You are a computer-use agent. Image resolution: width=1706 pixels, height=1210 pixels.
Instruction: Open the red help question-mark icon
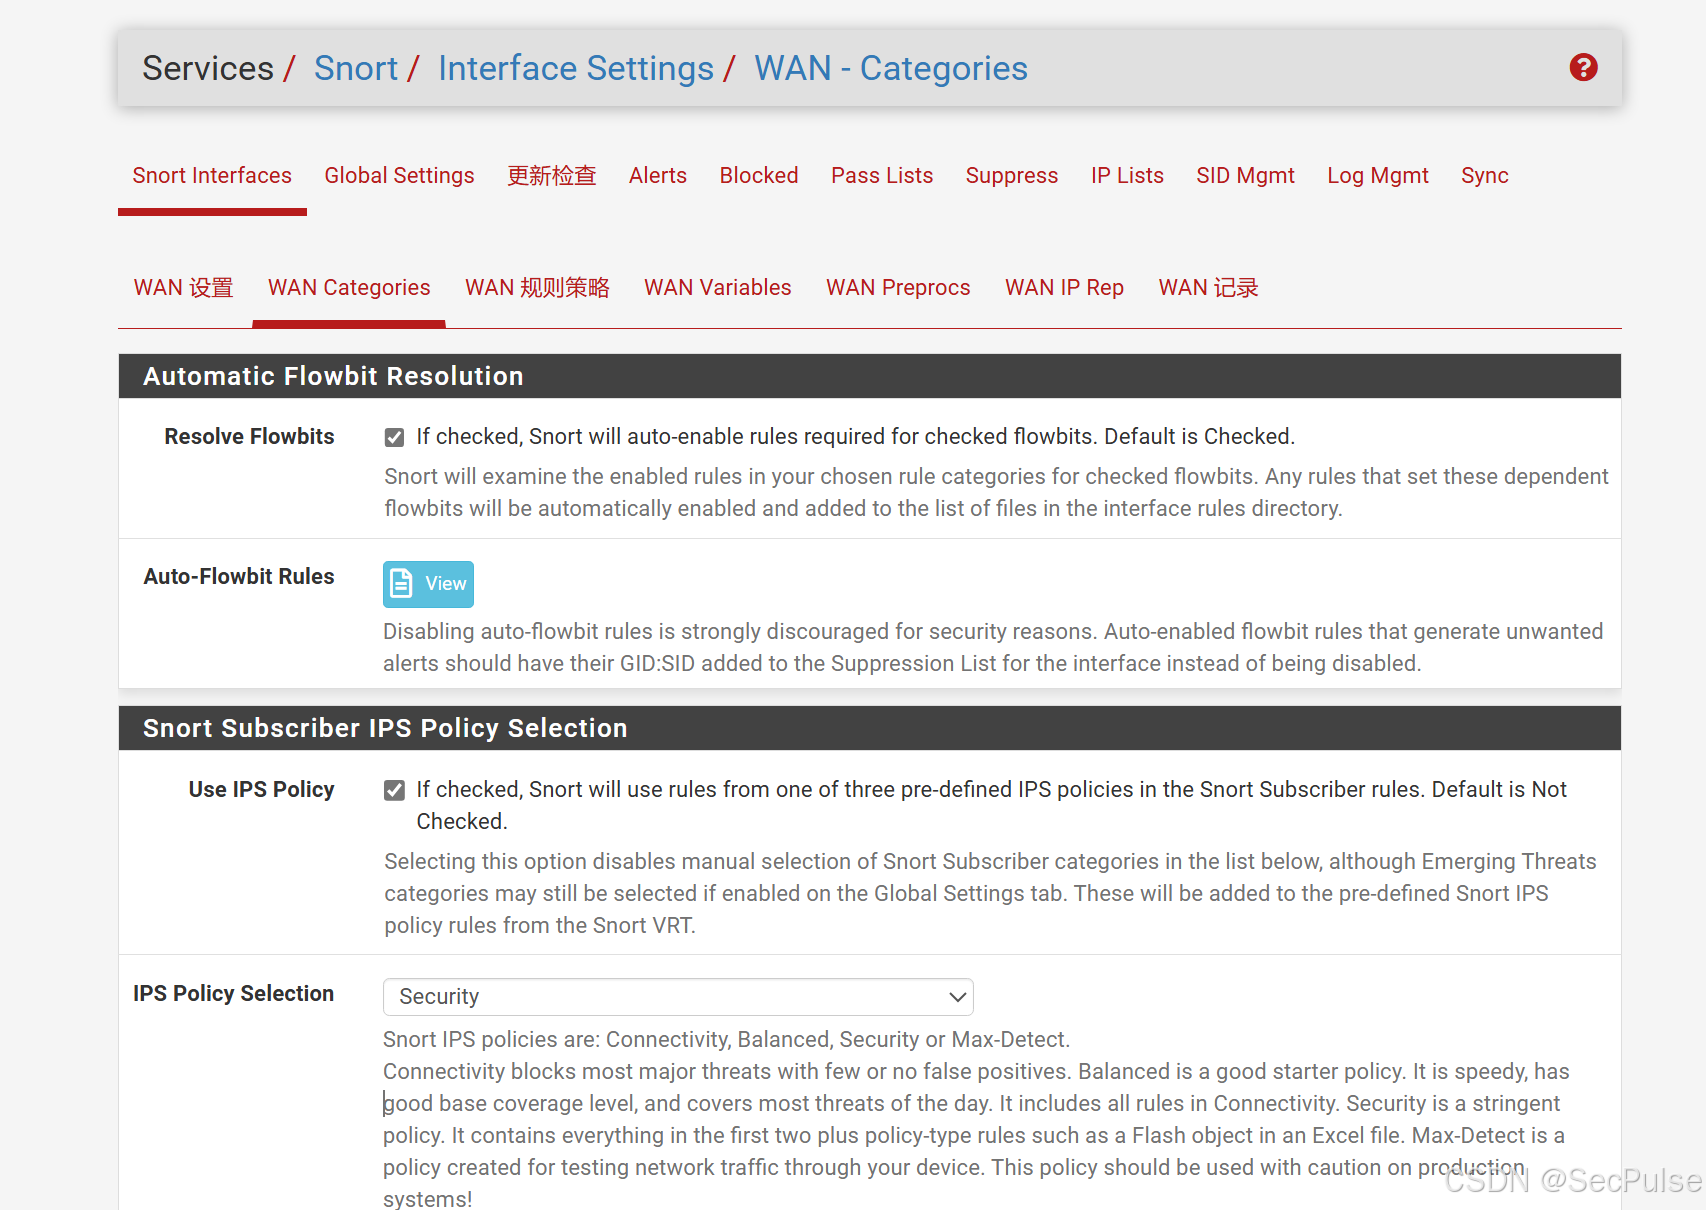(x=1583, y=68)
